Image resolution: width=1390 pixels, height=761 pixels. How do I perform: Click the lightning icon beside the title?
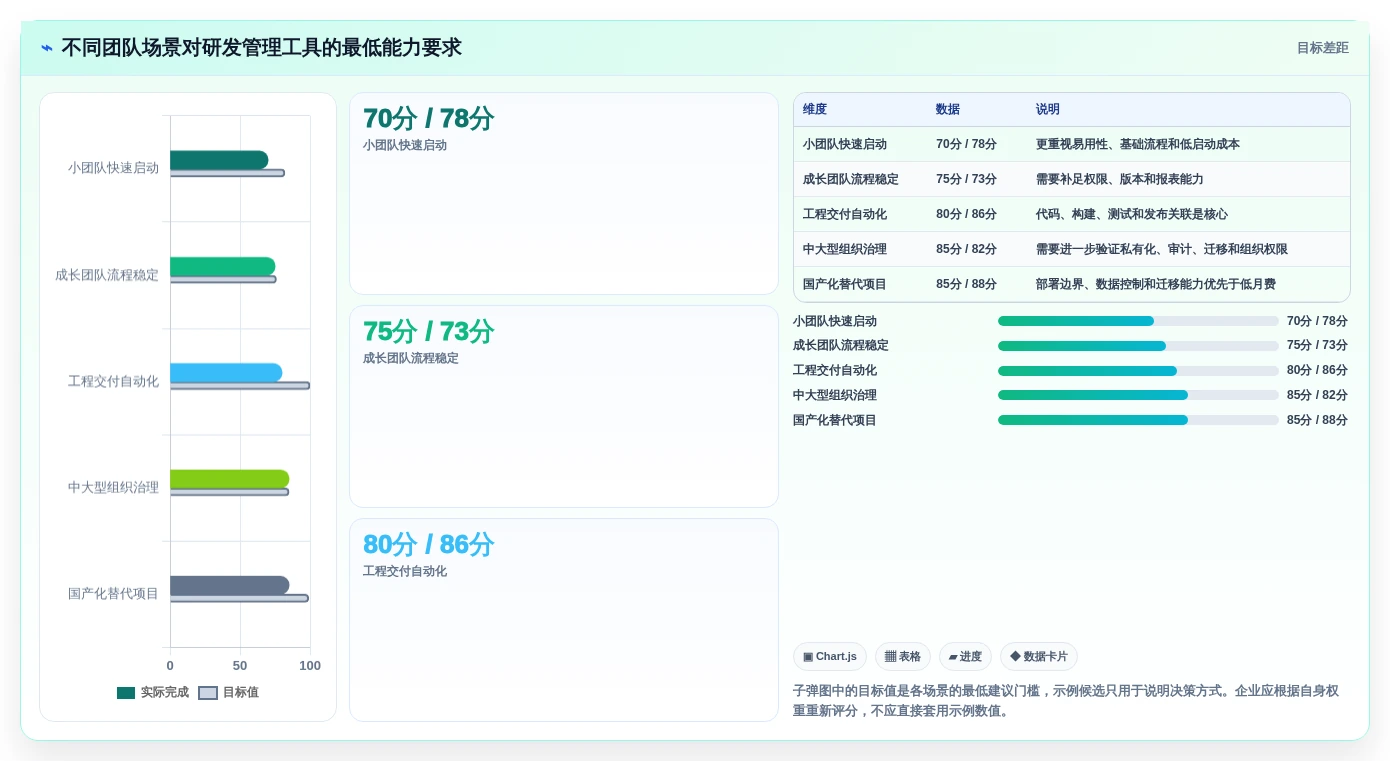tap(47, 48)
